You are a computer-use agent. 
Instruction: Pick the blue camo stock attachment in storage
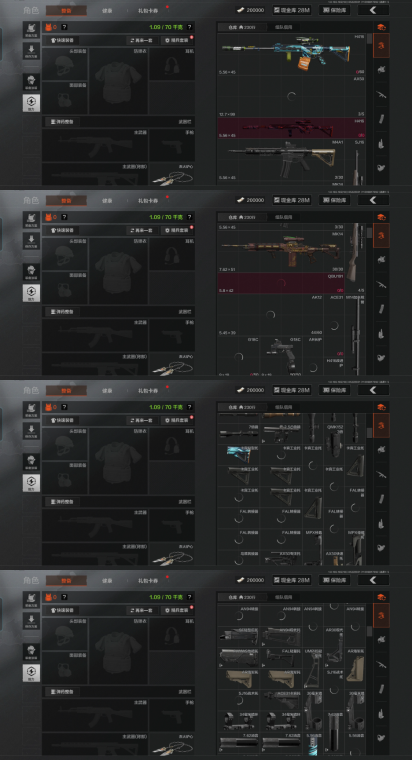(238, 455)
